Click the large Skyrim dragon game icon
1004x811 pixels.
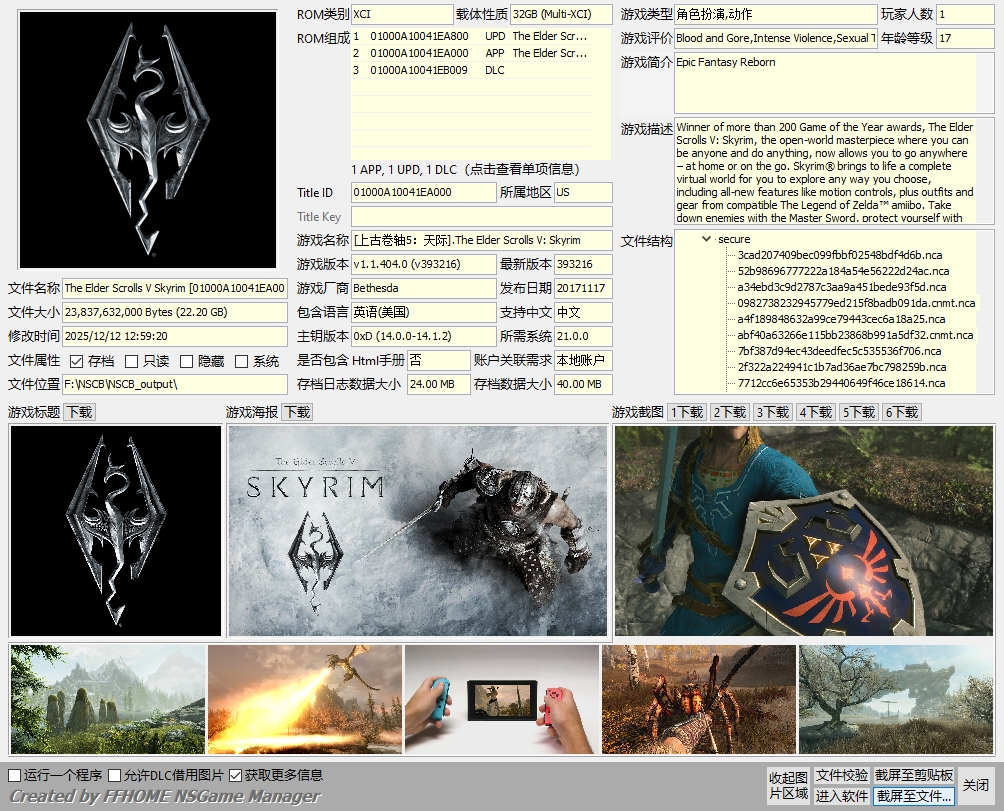[148, 140]
